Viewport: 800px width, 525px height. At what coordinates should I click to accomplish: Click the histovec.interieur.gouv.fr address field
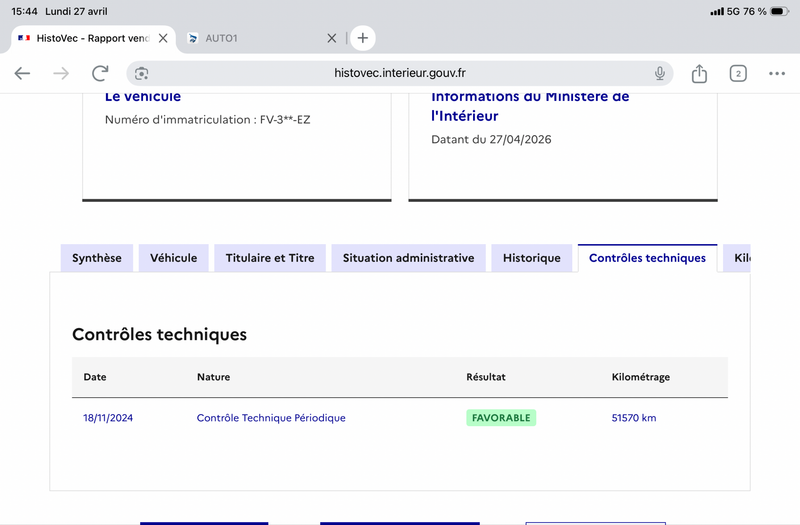coord(400,73)
